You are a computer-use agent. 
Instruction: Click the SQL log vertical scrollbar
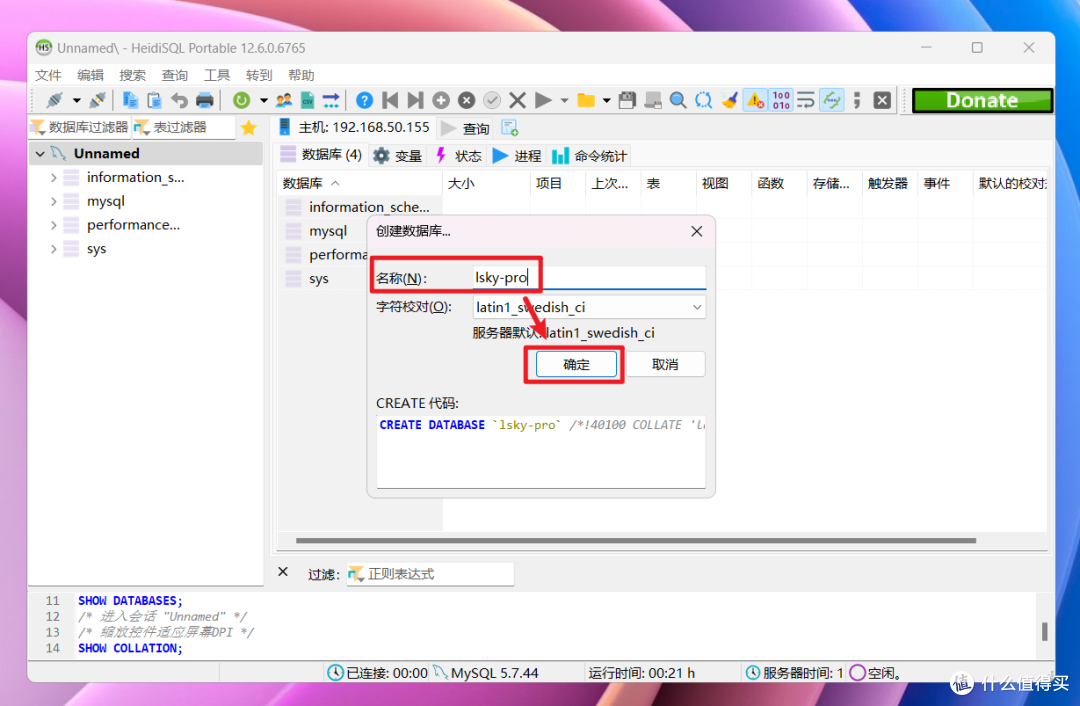(x=1045, y=631)
